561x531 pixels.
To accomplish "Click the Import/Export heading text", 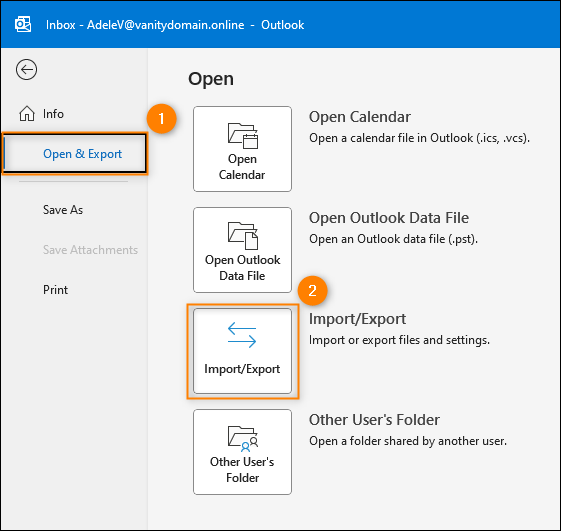I will click(357, 319).
